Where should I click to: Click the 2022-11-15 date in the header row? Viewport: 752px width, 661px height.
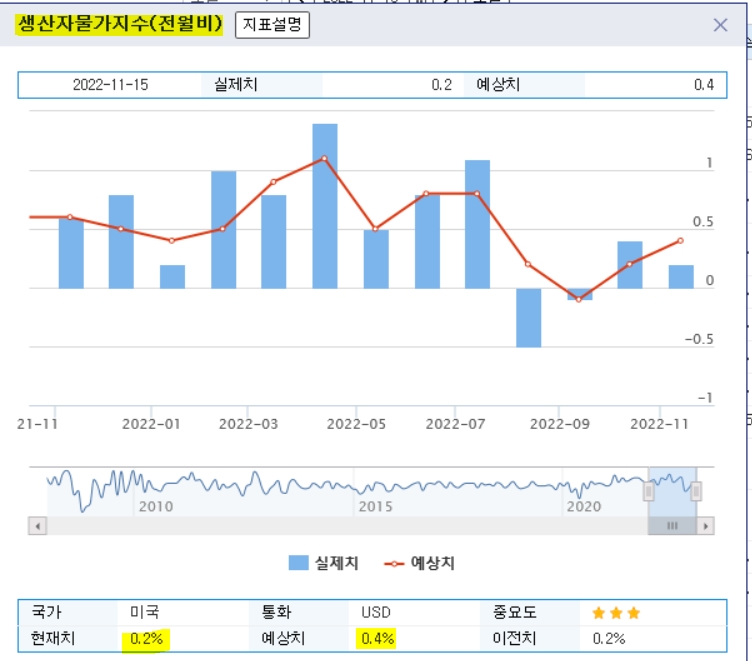pyautogui.click(x=110, y=85)
